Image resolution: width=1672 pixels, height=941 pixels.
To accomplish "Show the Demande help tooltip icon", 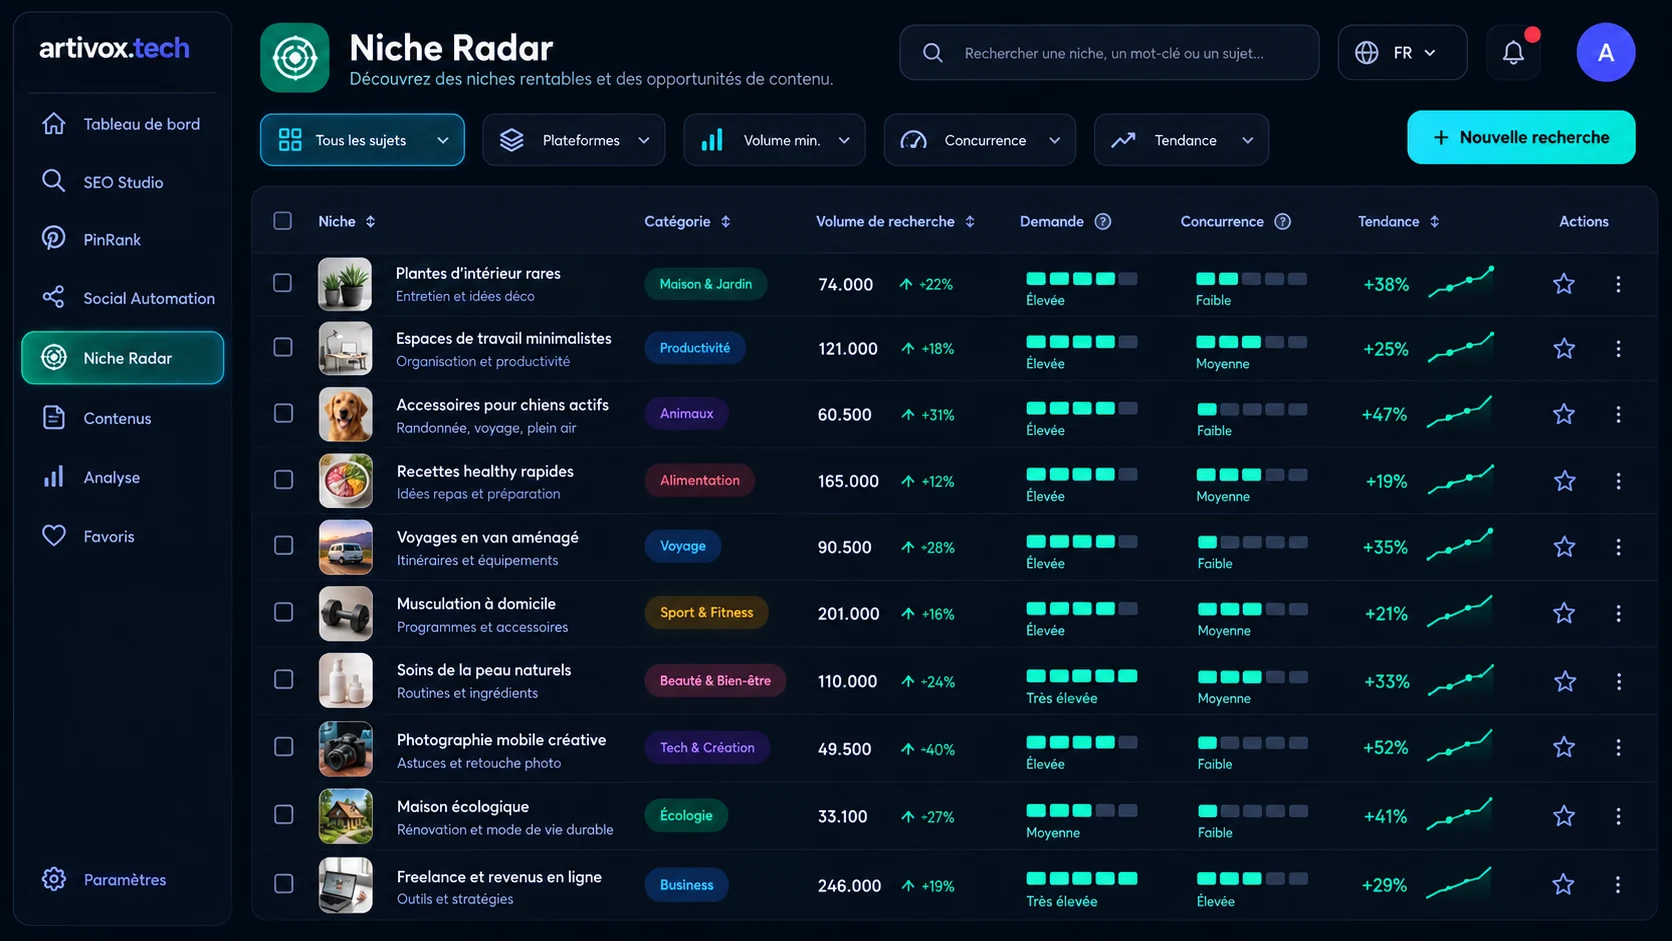I will pyautogui.click(x=1103, y=221).
